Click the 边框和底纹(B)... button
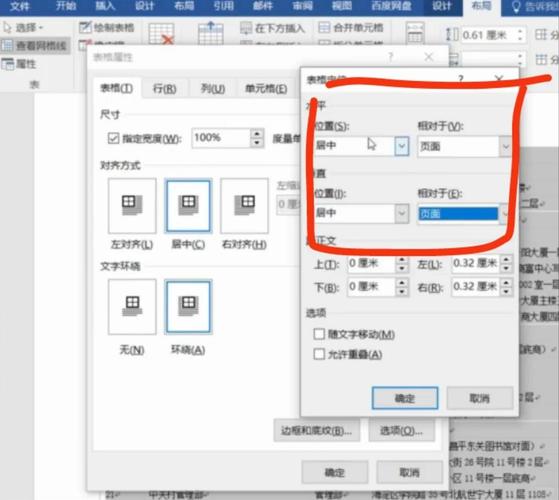 click(316, 431)
